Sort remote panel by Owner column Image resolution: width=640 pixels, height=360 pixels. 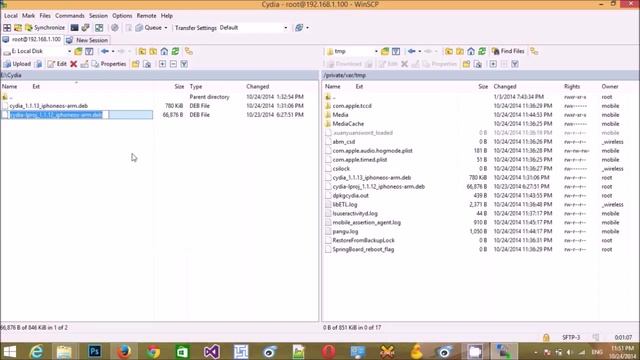[x=610, y=87]
